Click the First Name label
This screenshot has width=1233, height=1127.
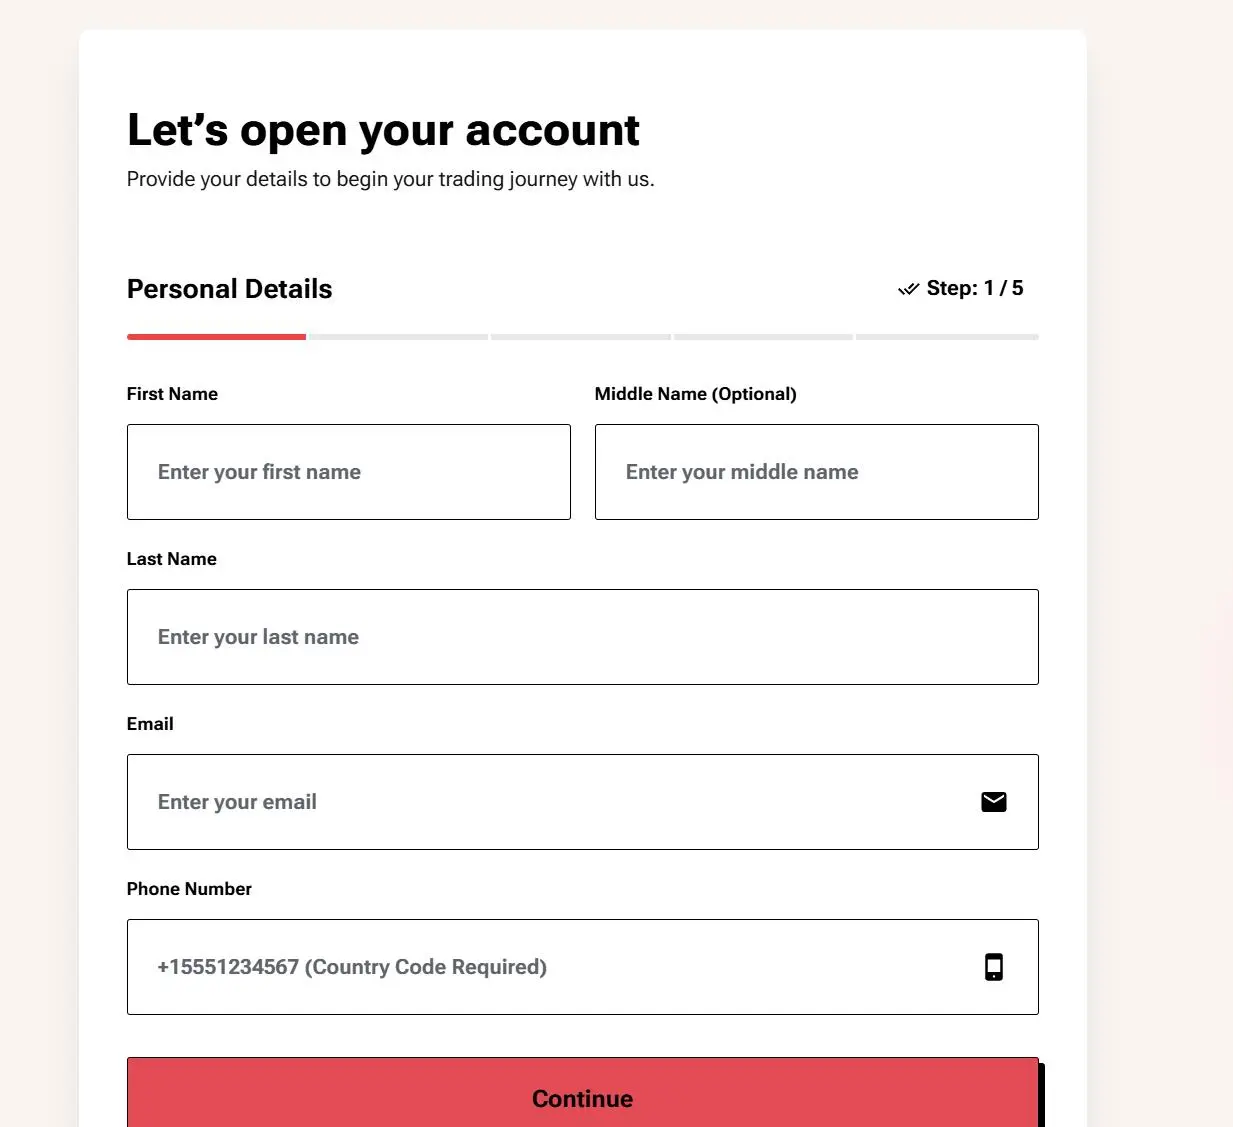[172, 394]
